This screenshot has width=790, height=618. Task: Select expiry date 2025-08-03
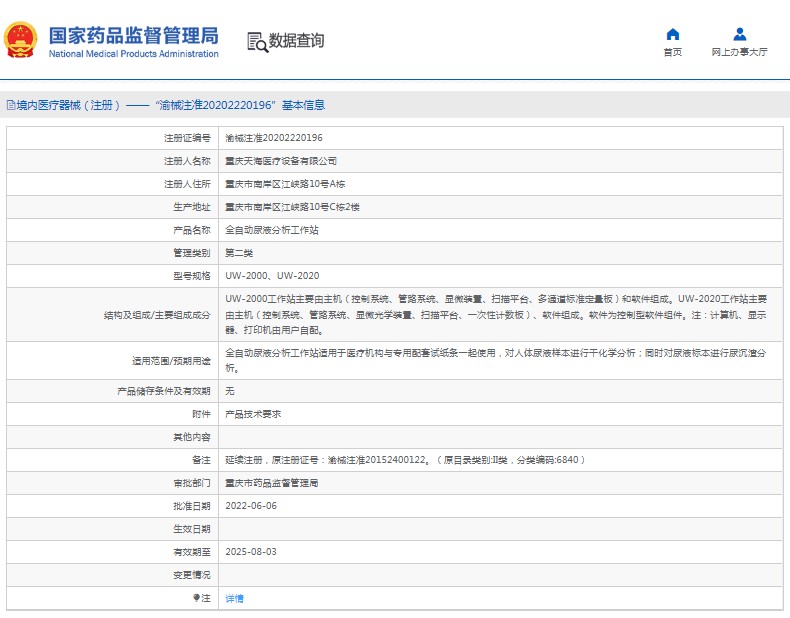point(251,552)
